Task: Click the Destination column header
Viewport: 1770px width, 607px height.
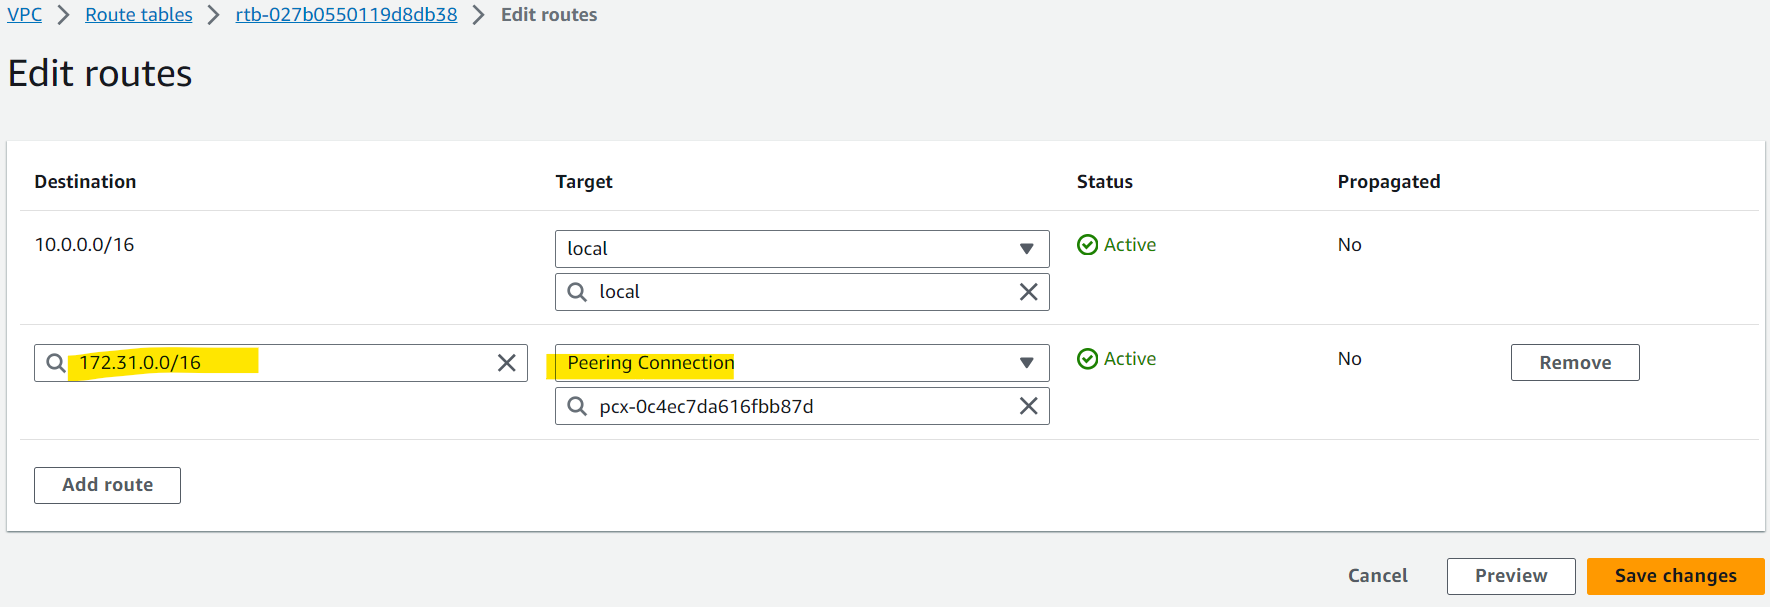Action: [x=85, y=182]
